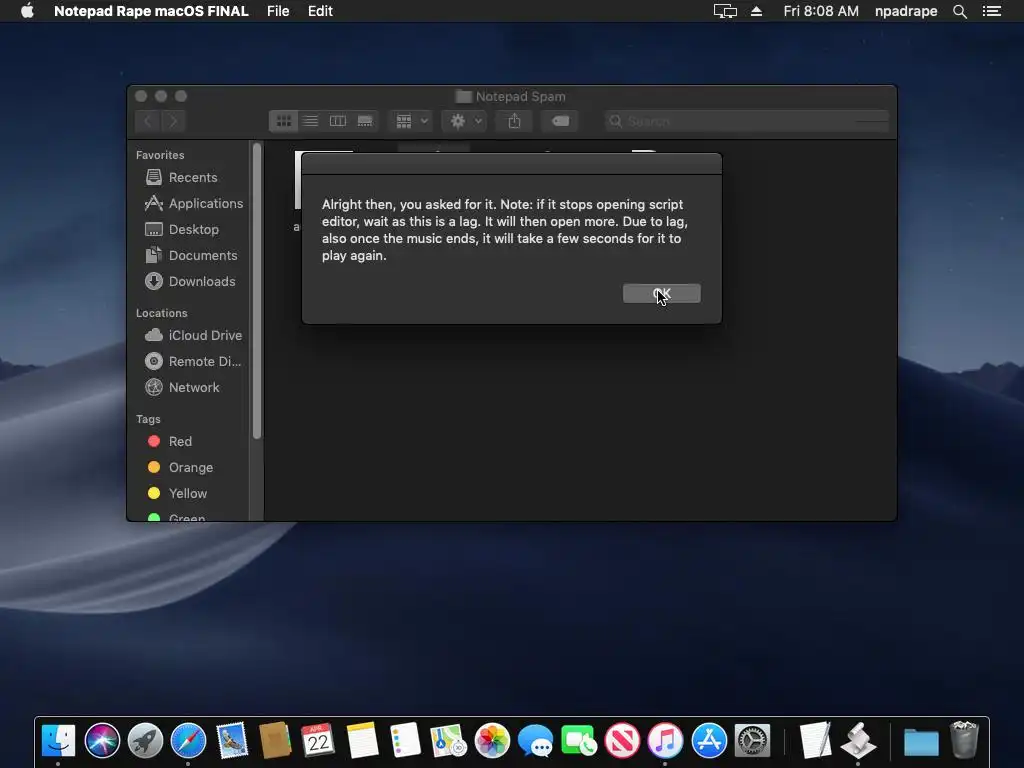Open the News app in Dock
1024x768 pixels.
622,741
